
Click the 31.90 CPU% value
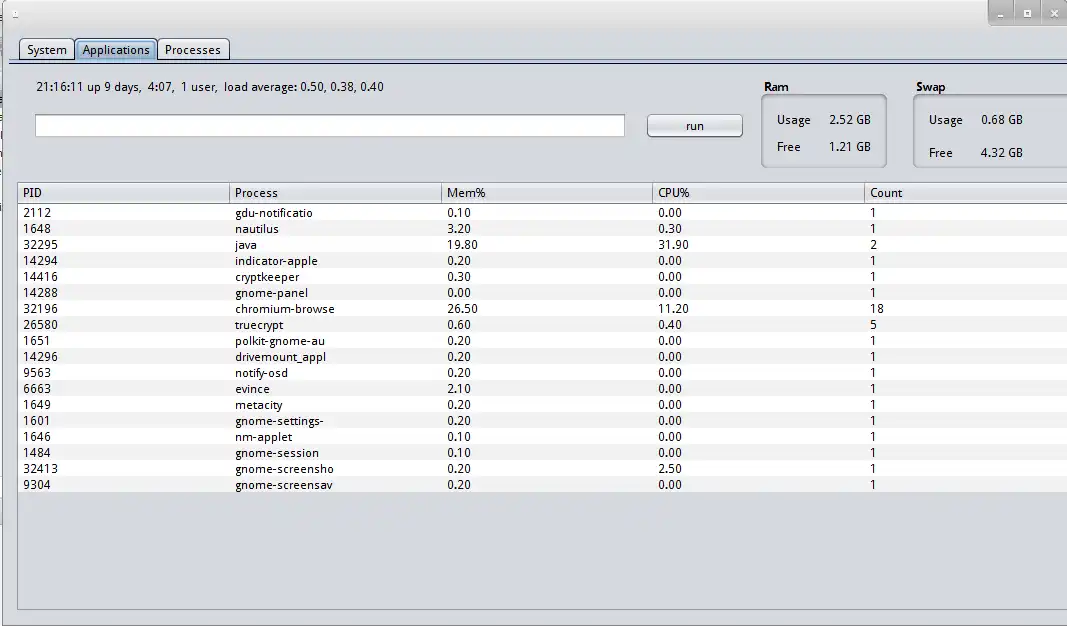pos(673,245)
